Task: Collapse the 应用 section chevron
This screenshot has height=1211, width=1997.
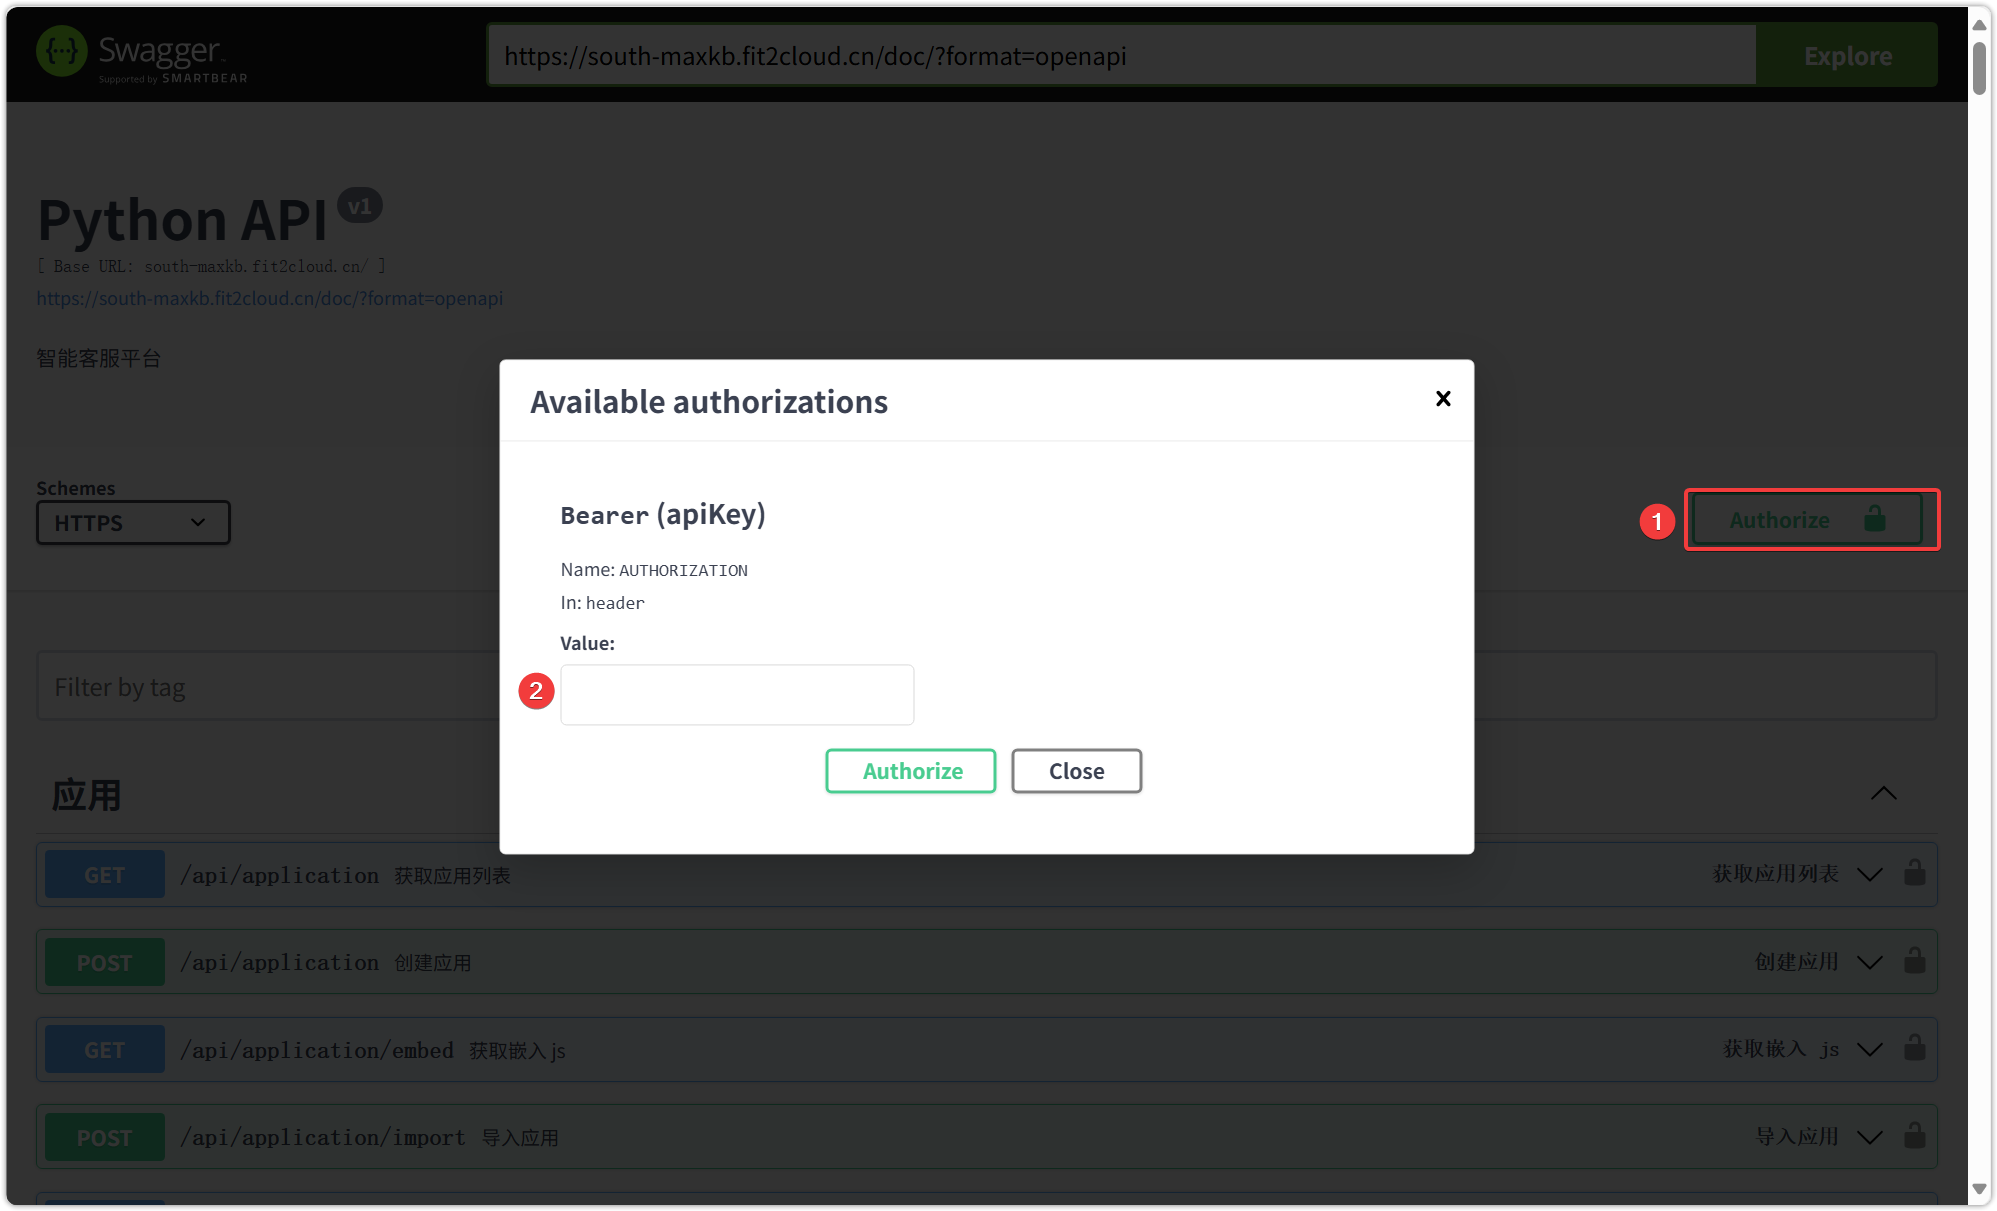Action: click(x=1883, y=794)
